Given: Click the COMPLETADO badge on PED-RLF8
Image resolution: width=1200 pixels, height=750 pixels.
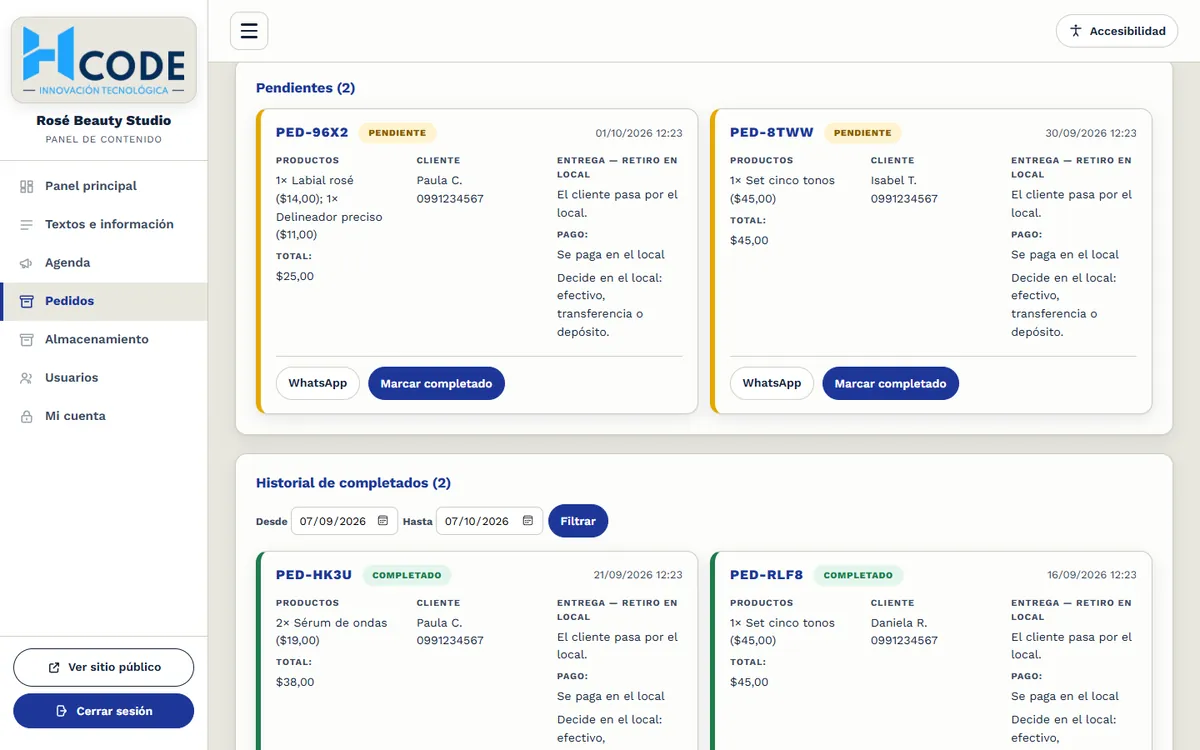Looking at the screenshot, I should pos(858,575).
